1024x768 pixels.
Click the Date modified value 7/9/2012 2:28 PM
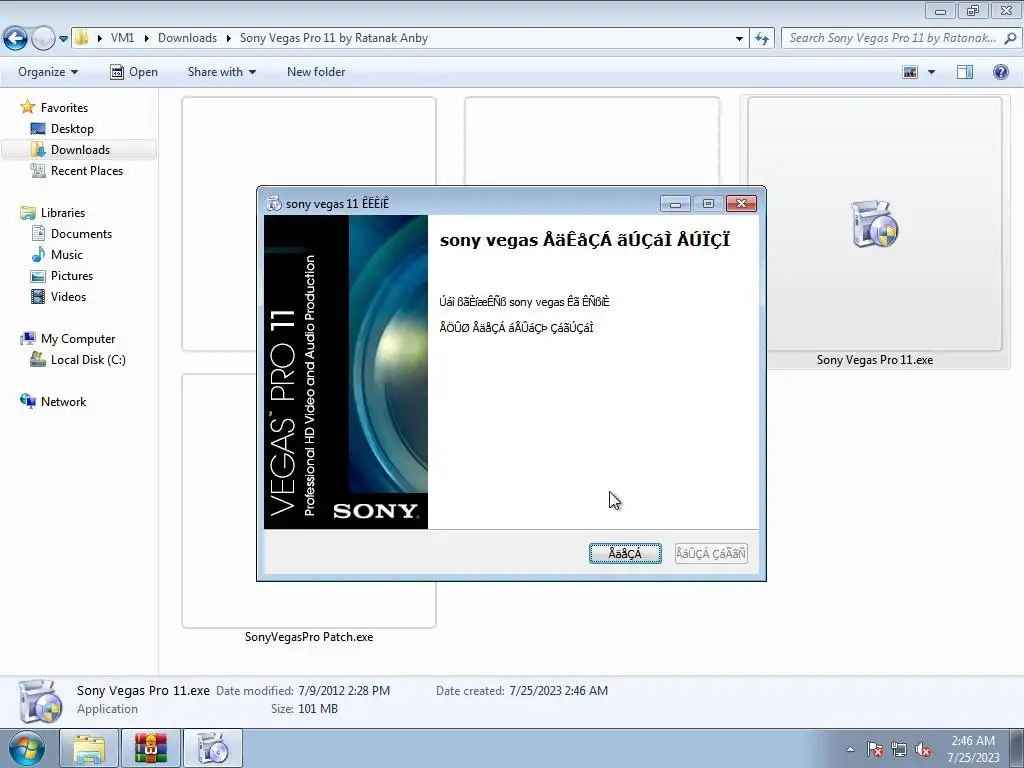344,691
